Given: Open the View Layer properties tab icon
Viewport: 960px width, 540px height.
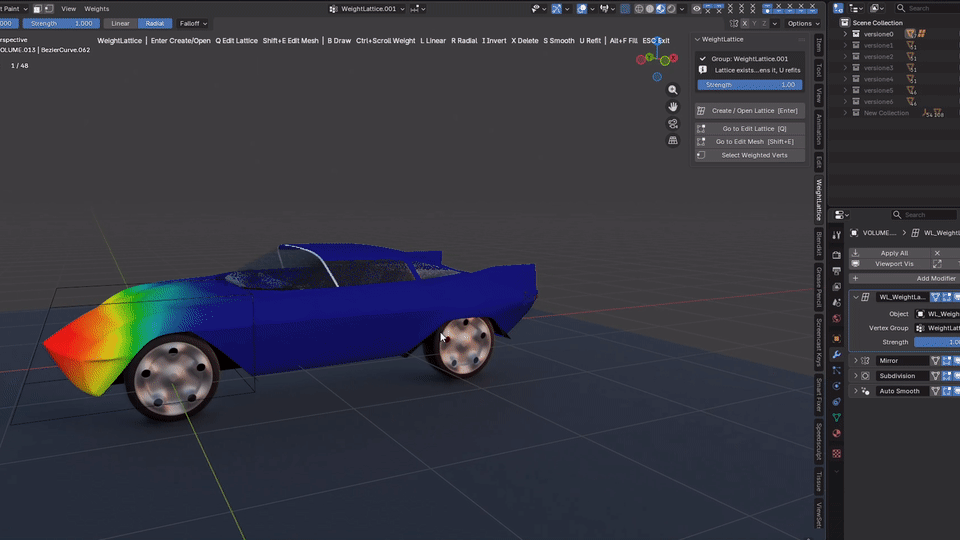Looking at the screenshot, I should click(836, 287).
